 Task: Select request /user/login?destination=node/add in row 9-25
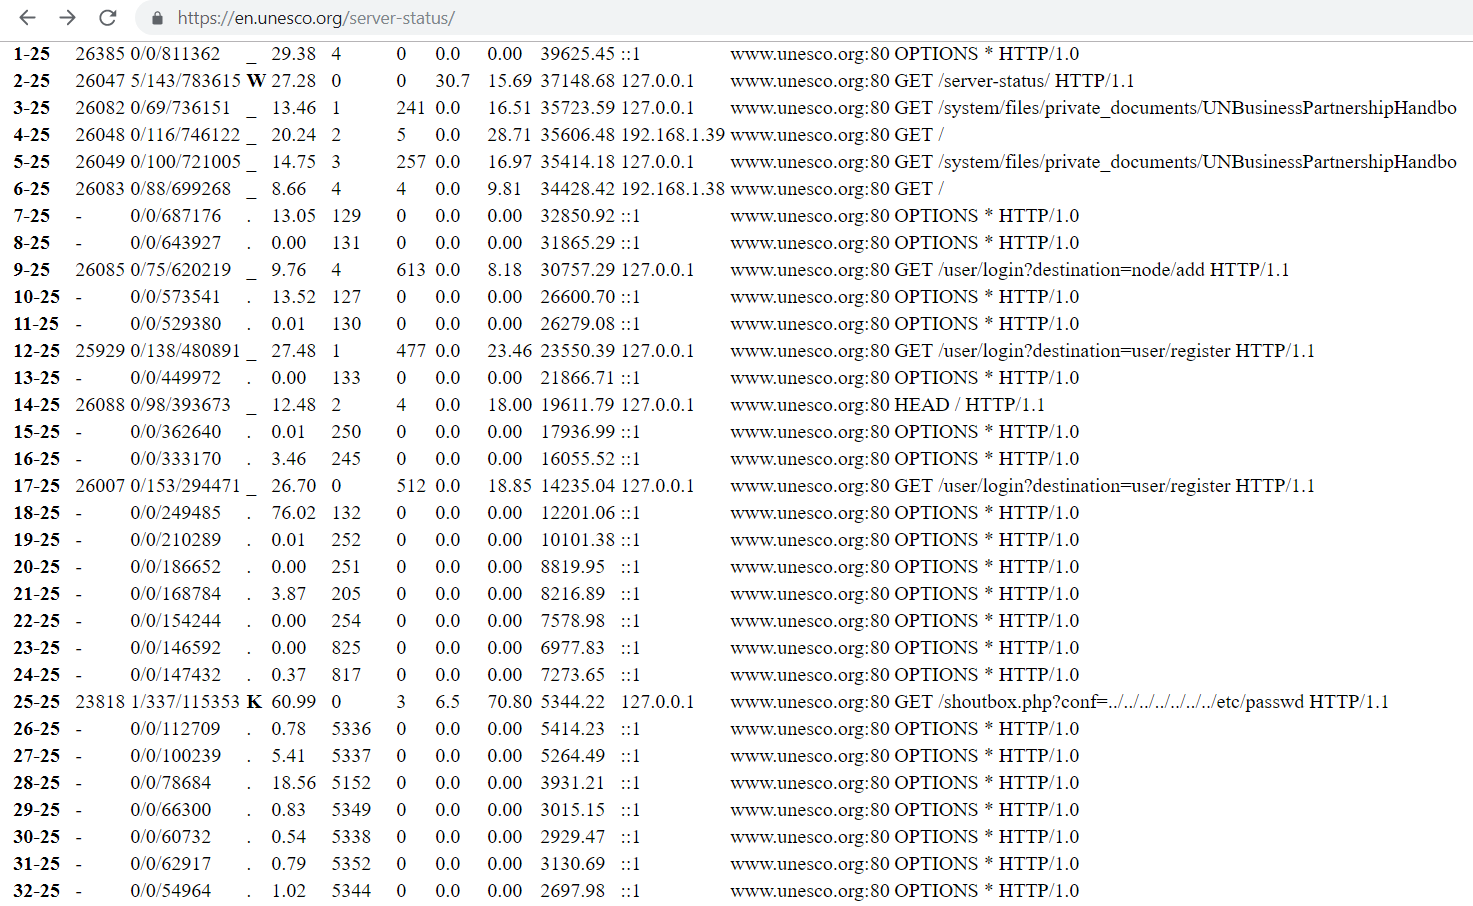pyautogui.click(x=1091, y=270)
